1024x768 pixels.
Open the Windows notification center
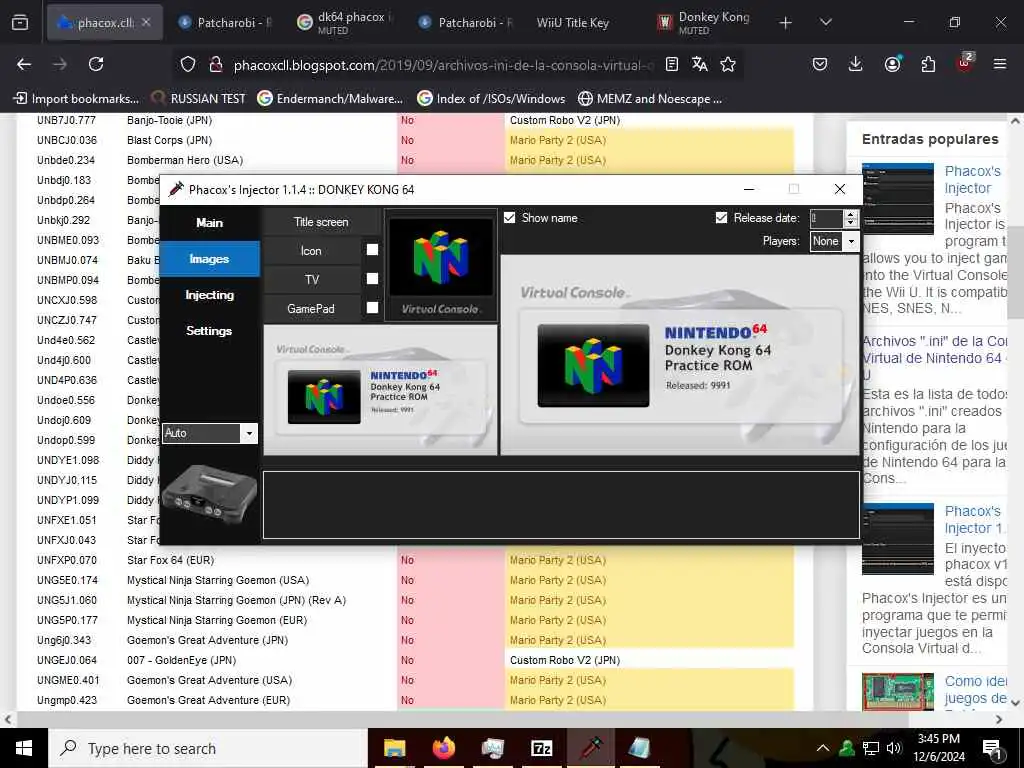click(x=992, y=749)
